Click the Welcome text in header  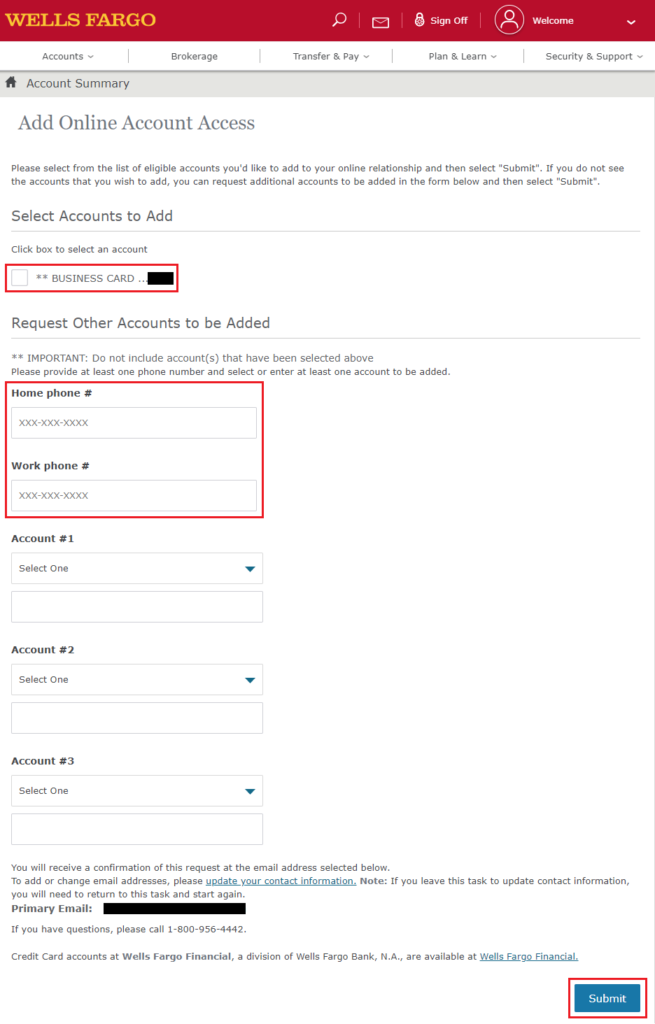tap(552, 20)
